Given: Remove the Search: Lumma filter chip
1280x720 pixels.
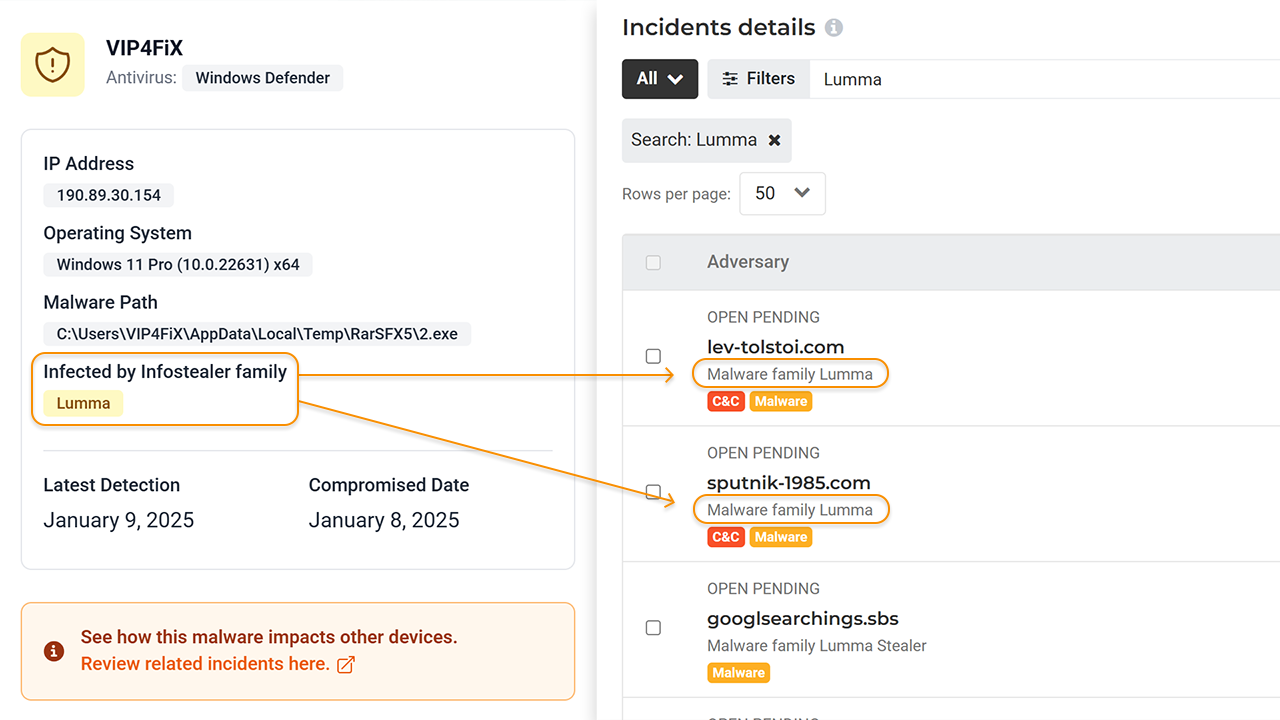Looking at the screenshot, I should tap(774, 140).
